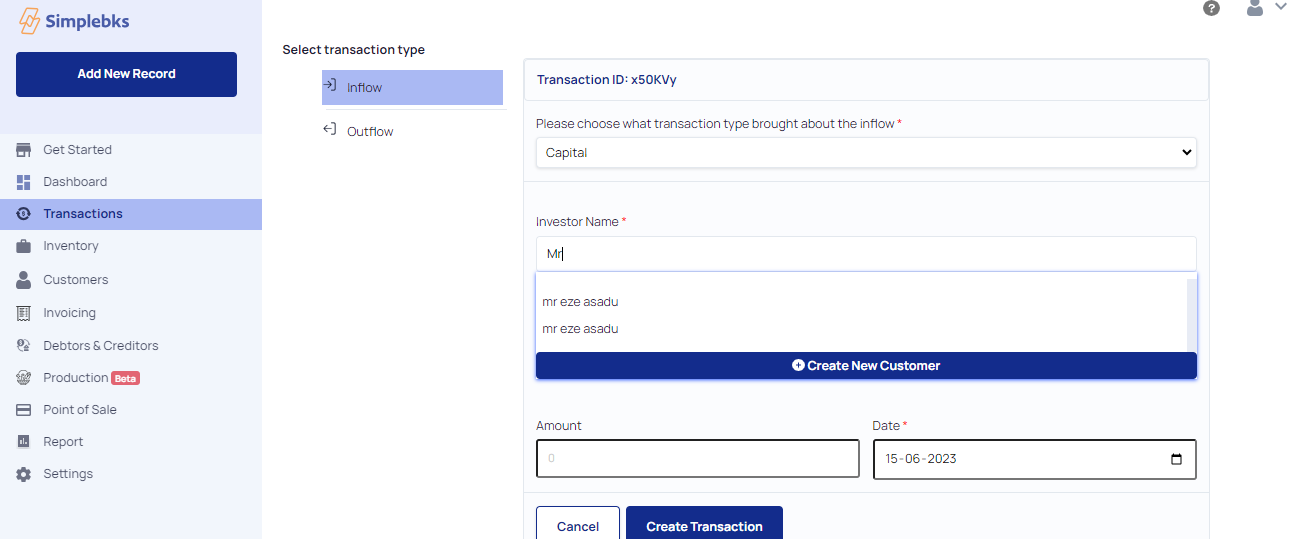
Task: Click the Add New Record button
Action: 126,74
